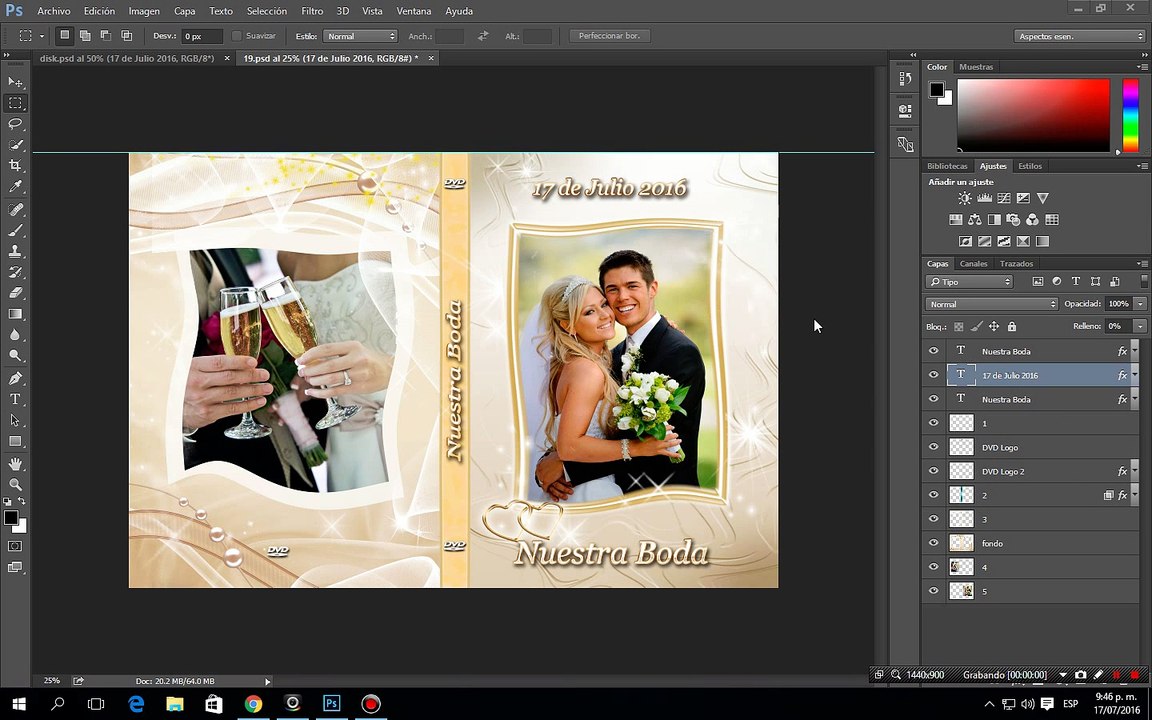Select the Crop tool
This screenshot has height=720, width=1152.
tap(15, 165)
